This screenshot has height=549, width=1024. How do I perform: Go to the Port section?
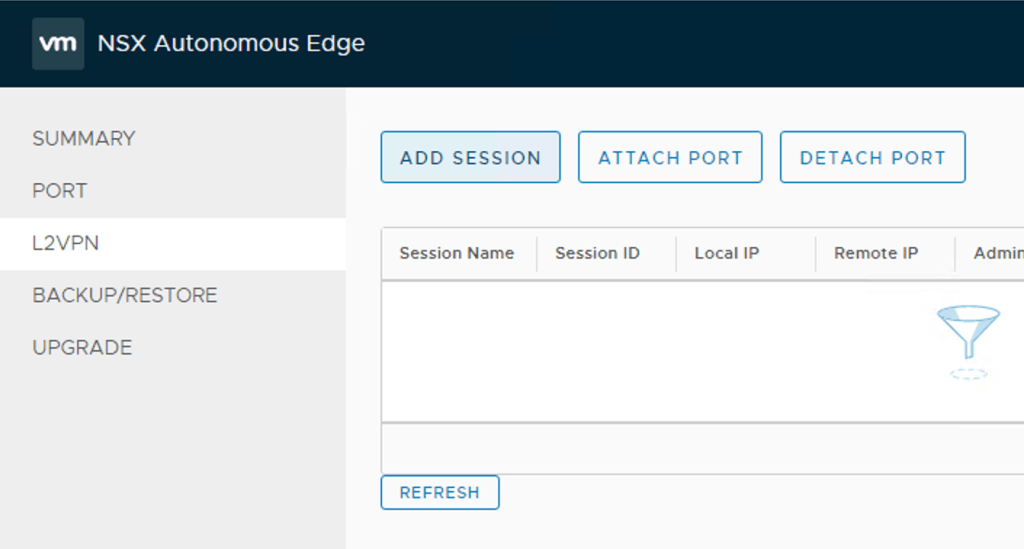(x=60, y=191)
